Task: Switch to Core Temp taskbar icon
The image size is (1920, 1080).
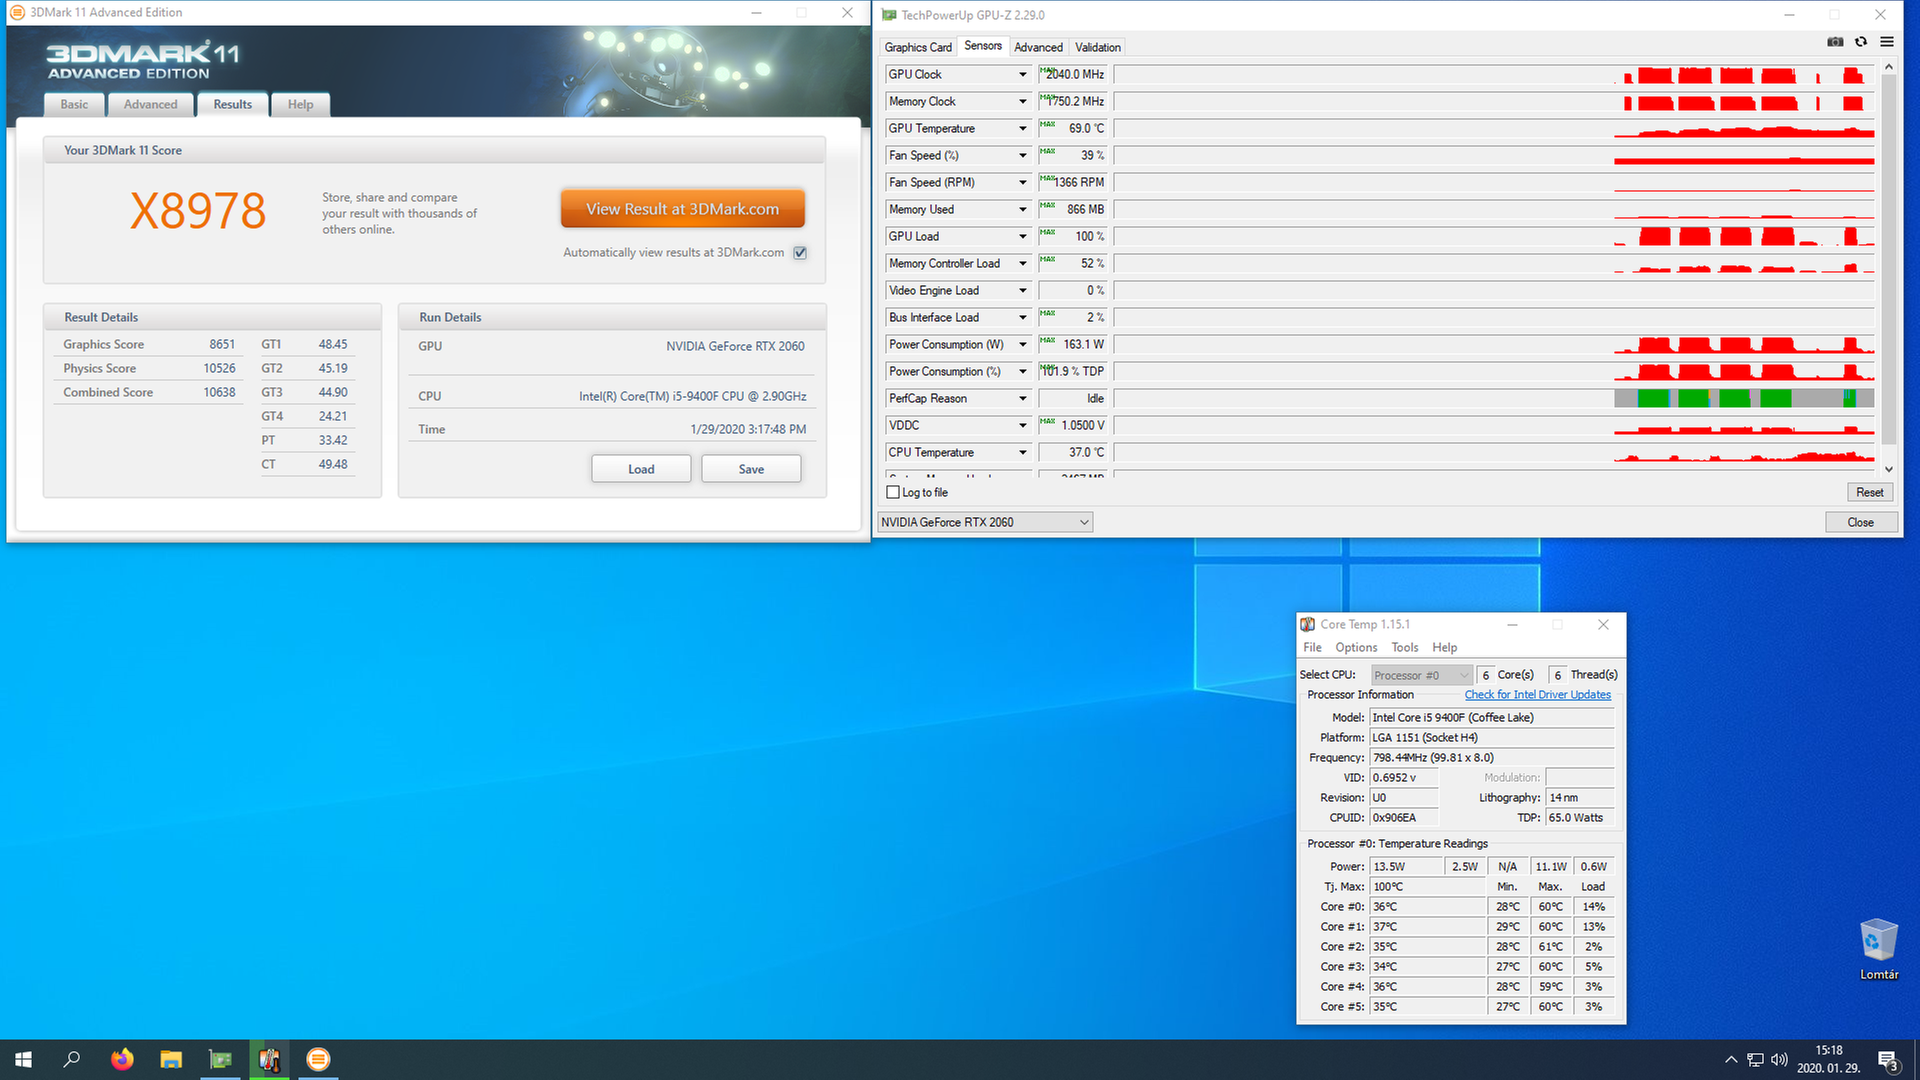Action: click(269, 1059)
